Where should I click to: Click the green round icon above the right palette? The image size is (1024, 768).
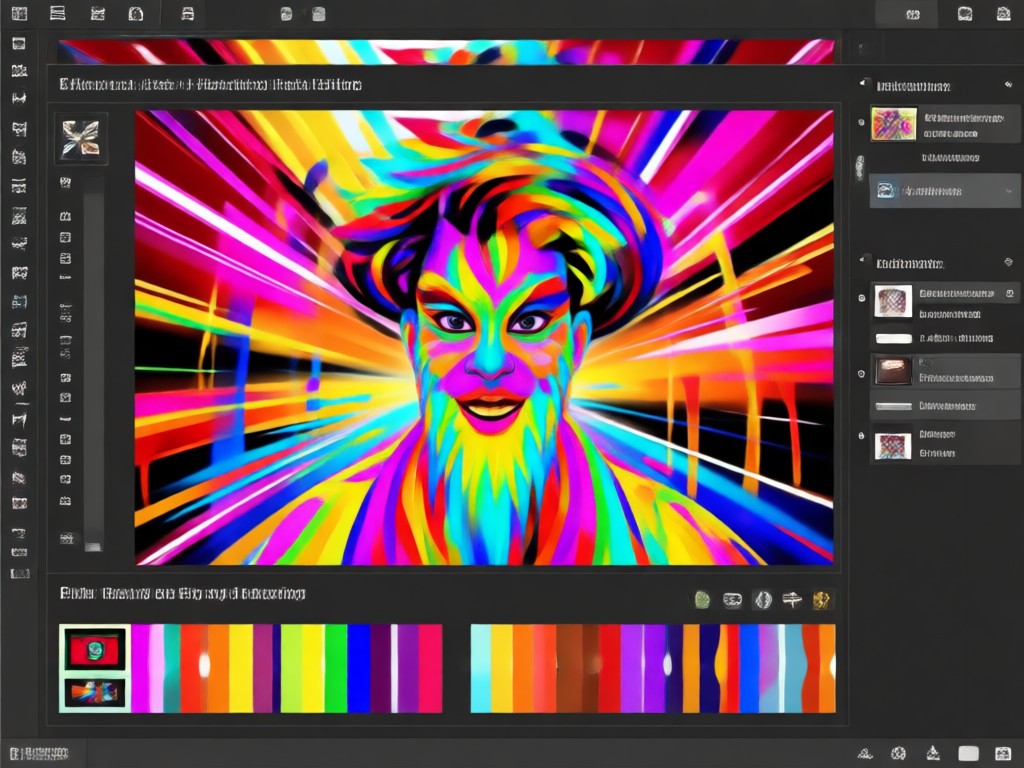702,600
